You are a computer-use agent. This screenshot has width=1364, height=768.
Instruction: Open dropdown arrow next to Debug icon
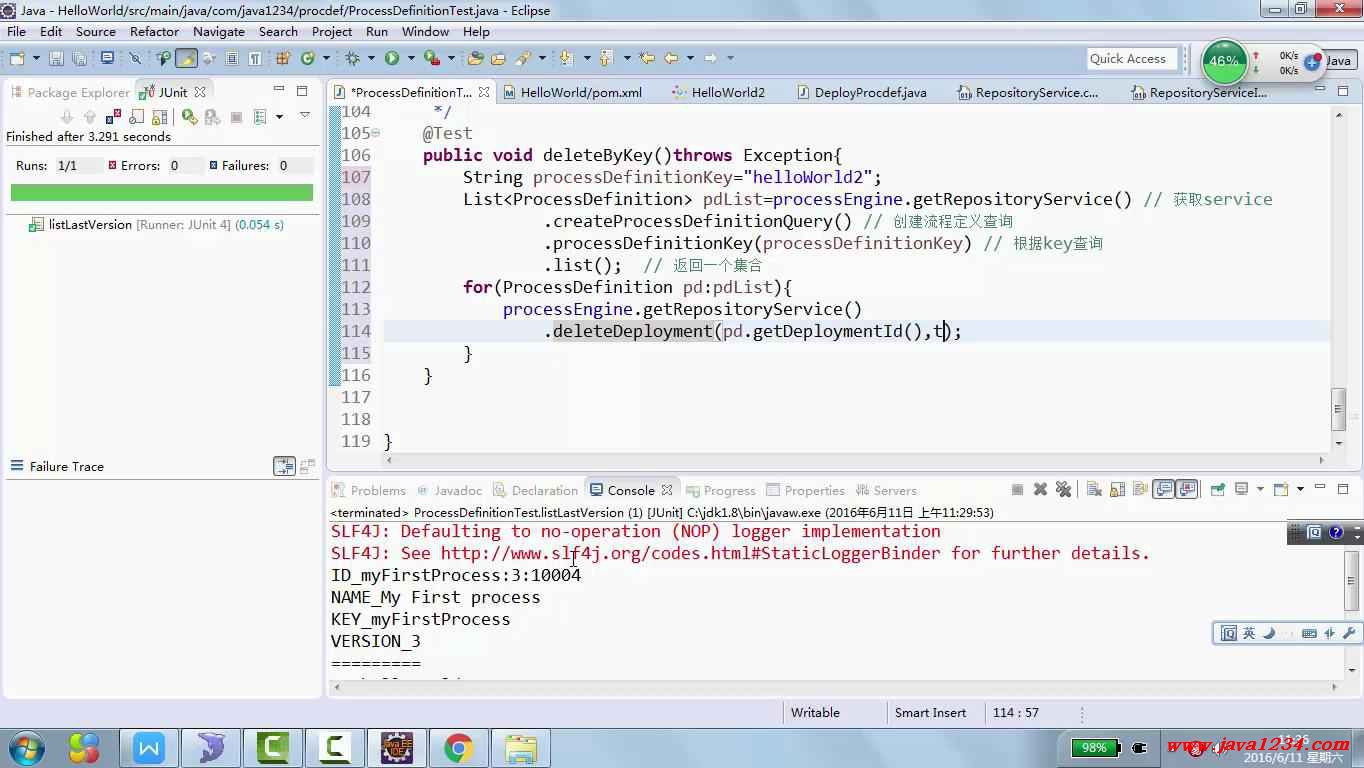pyautogui.click(x=370, y=58)
